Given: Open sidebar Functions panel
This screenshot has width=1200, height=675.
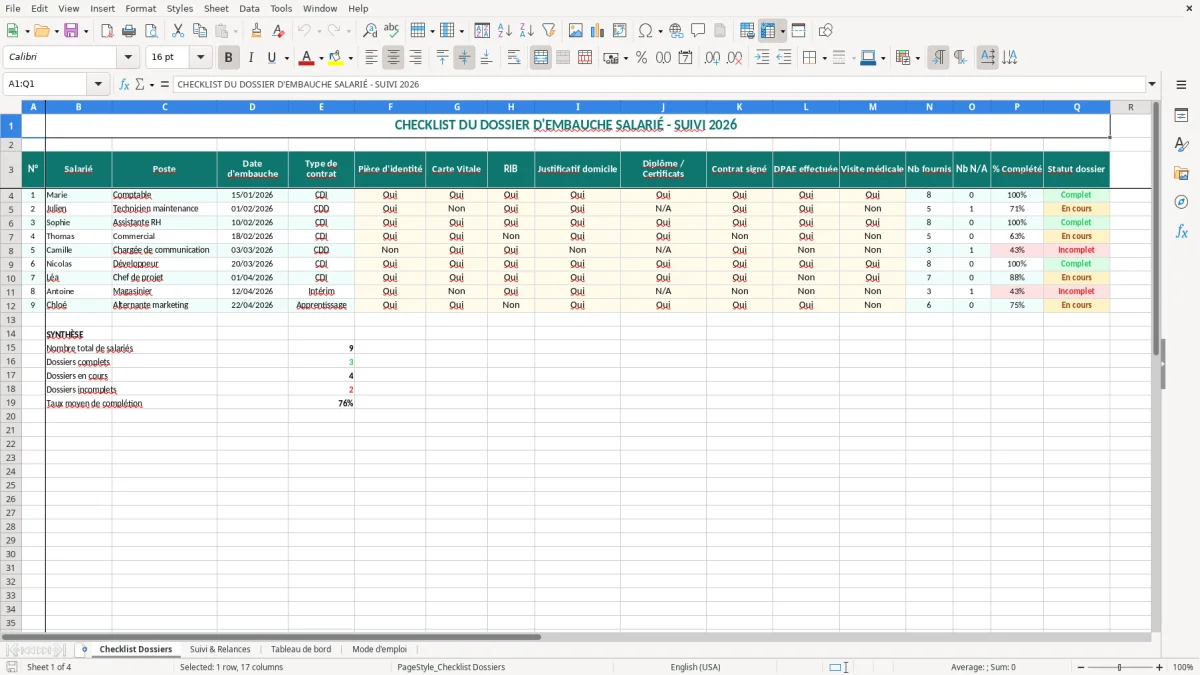Looking at the screenshot, I should [x=1181, y=231].
